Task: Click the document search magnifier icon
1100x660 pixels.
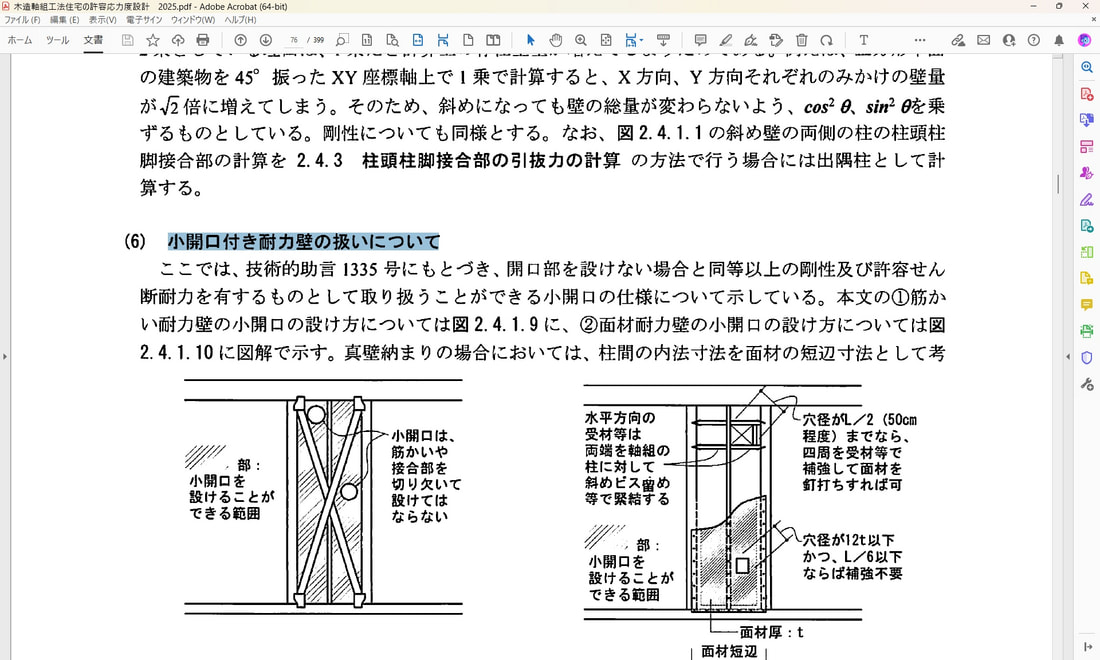Action: coord(393,40)
